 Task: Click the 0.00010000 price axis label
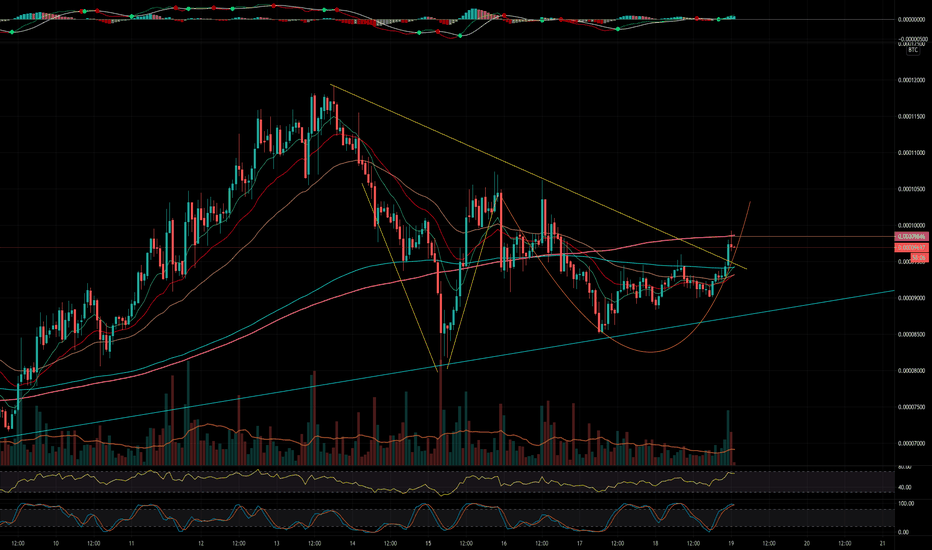click(x=911, y=225)
